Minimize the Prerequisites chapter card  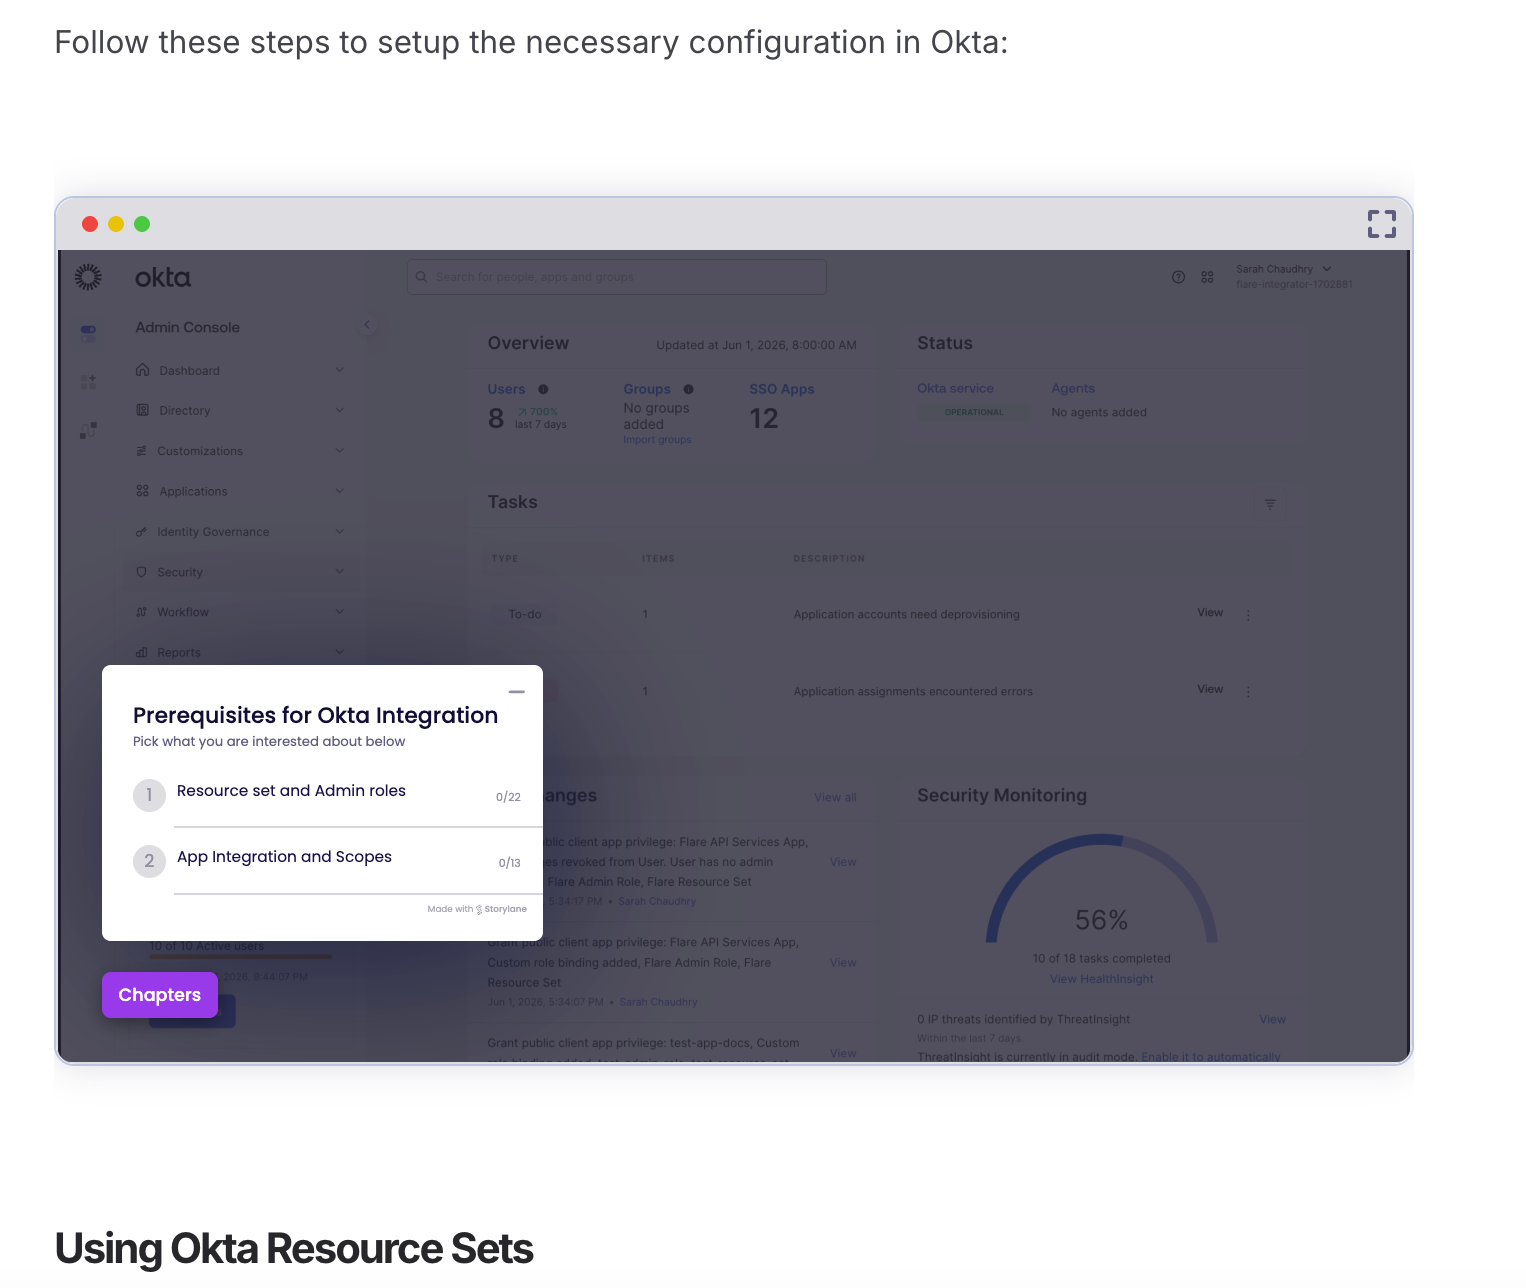coord(516,692)
